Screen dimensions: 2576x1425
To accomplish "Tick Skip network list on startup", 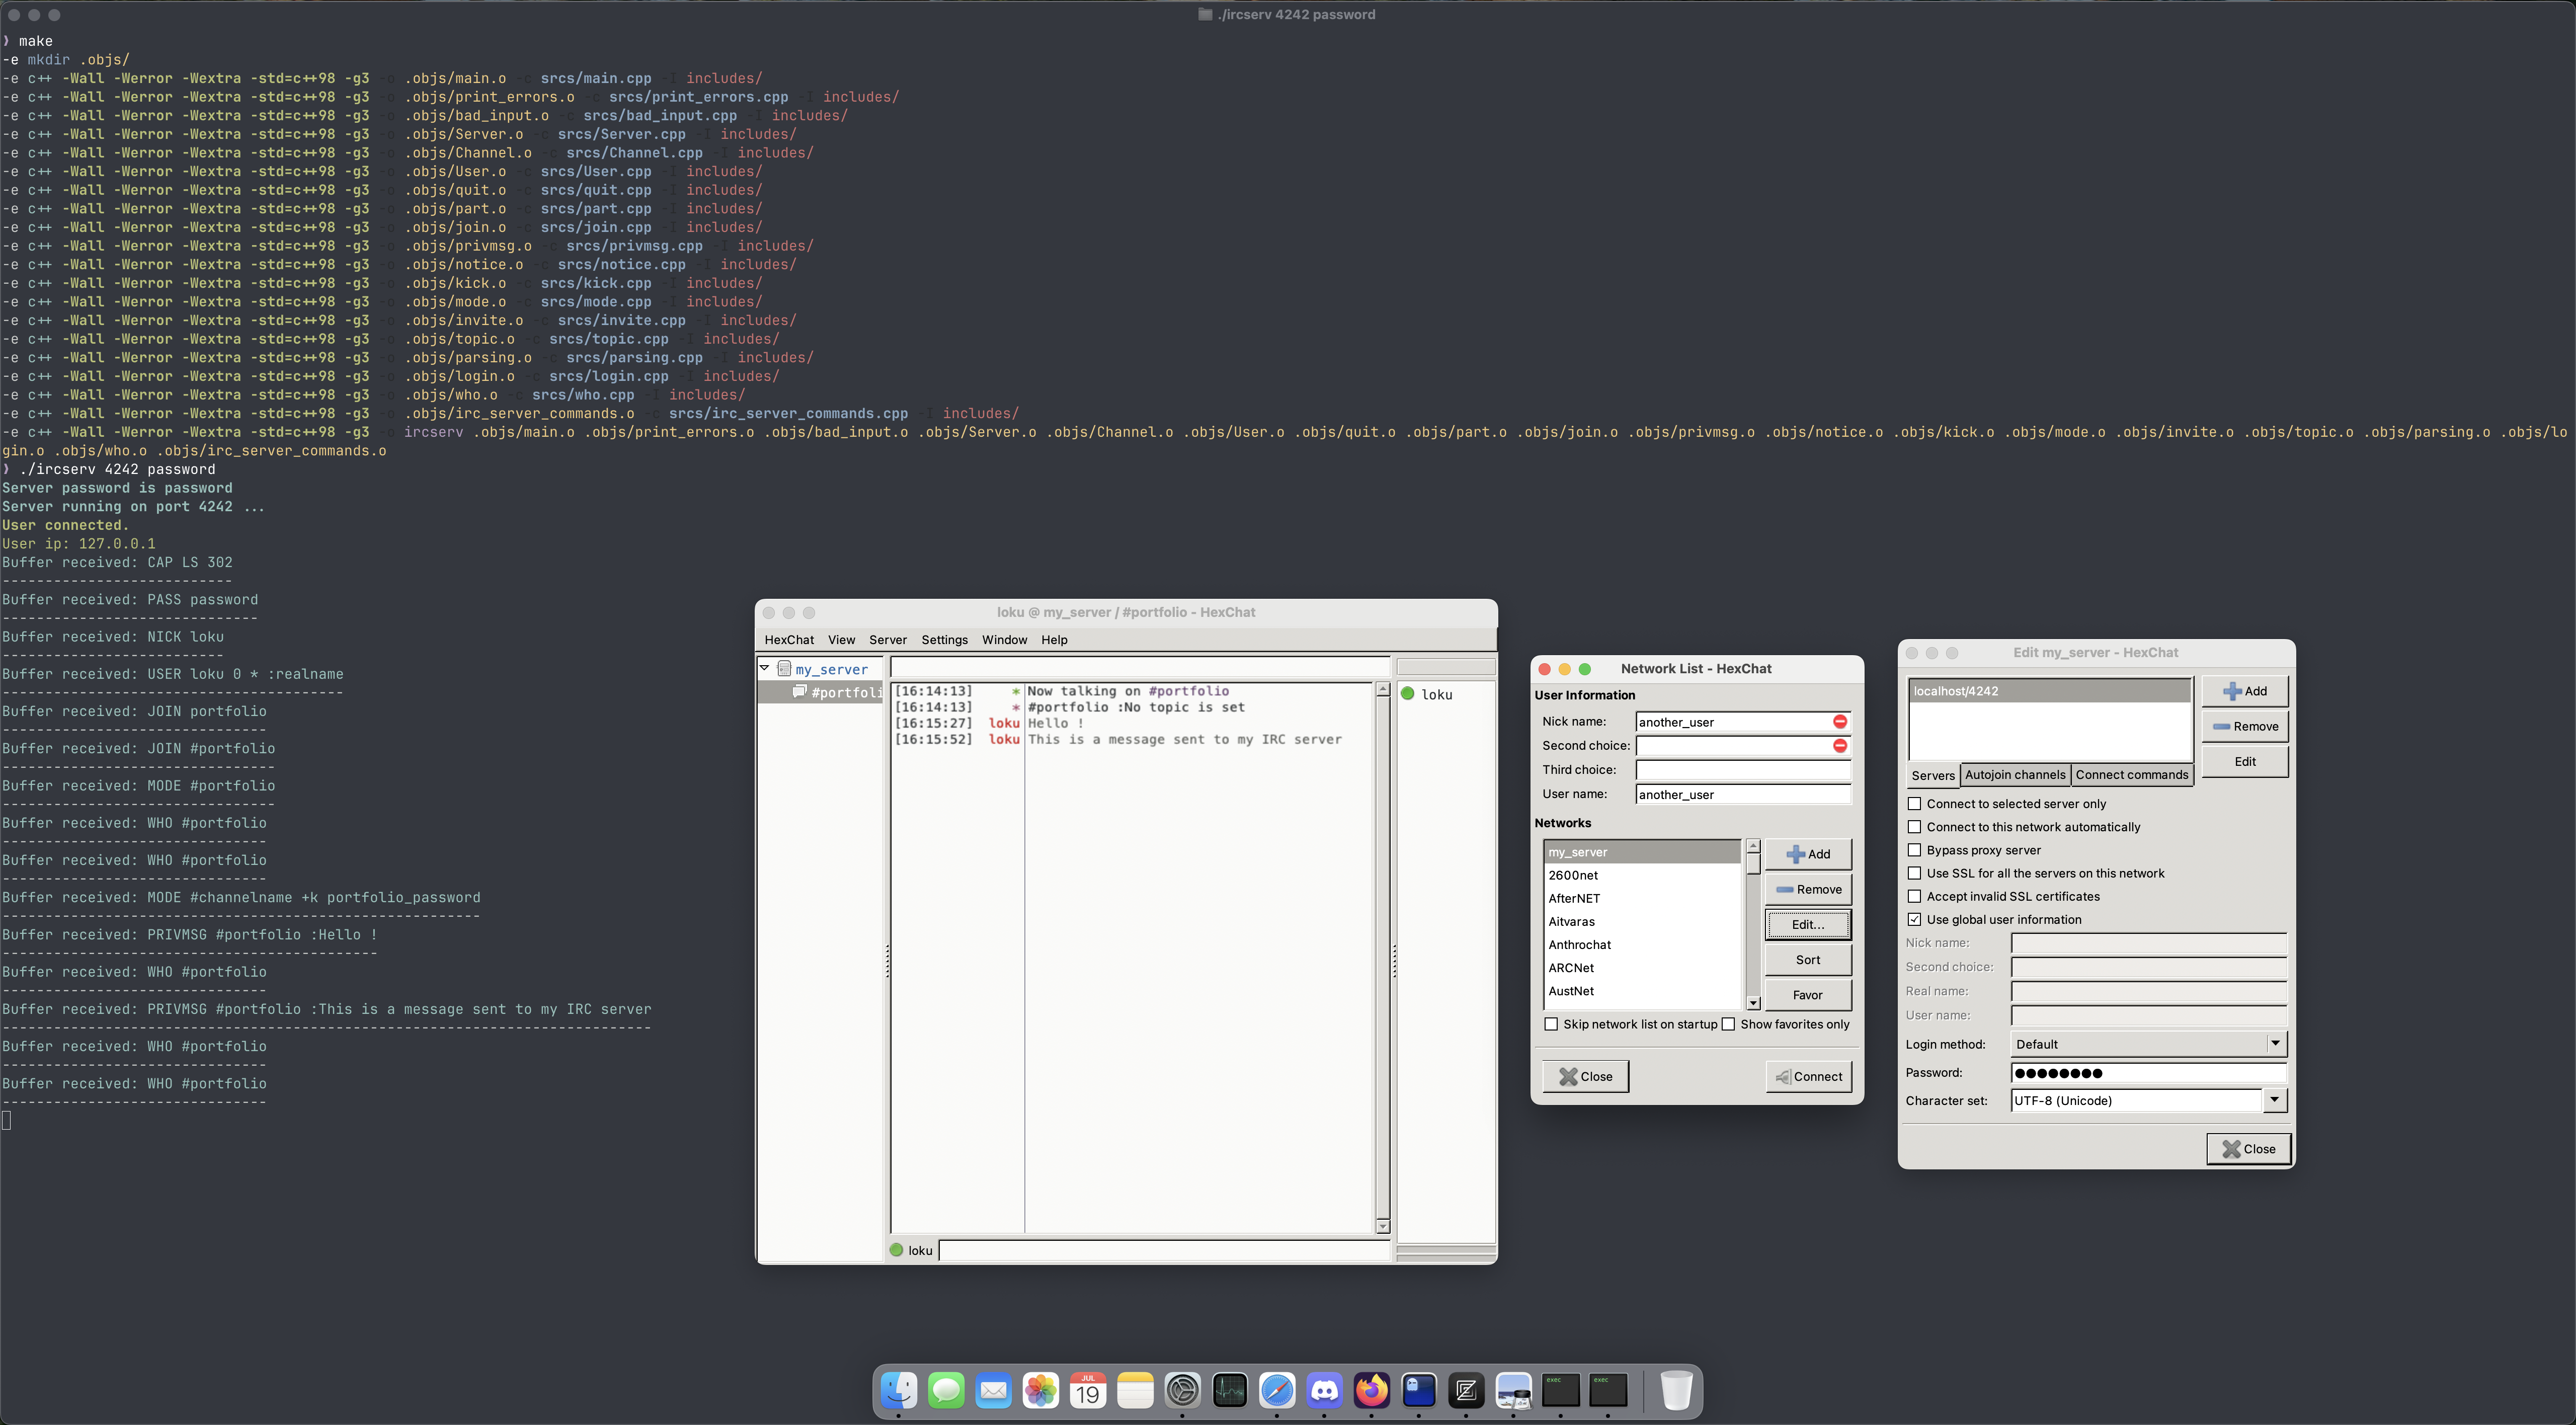I will coord(1551,1023).
